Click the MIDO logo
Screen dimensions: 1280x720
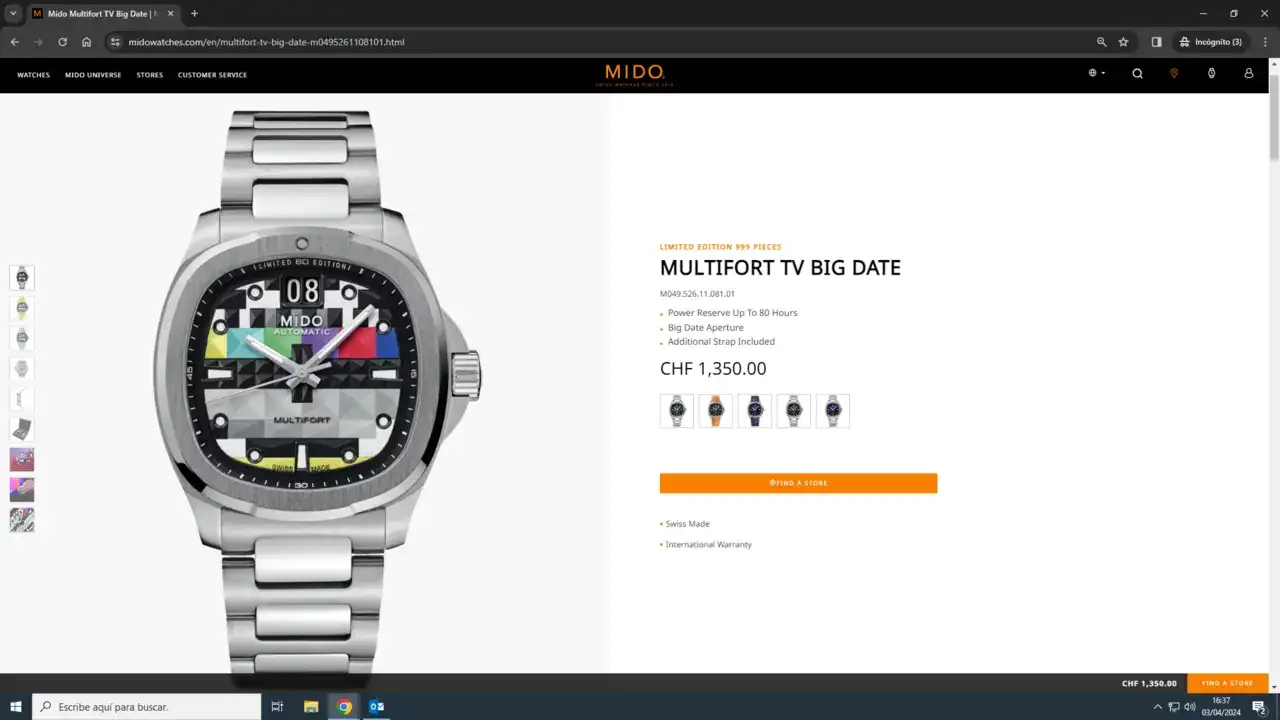click(635, 74)
